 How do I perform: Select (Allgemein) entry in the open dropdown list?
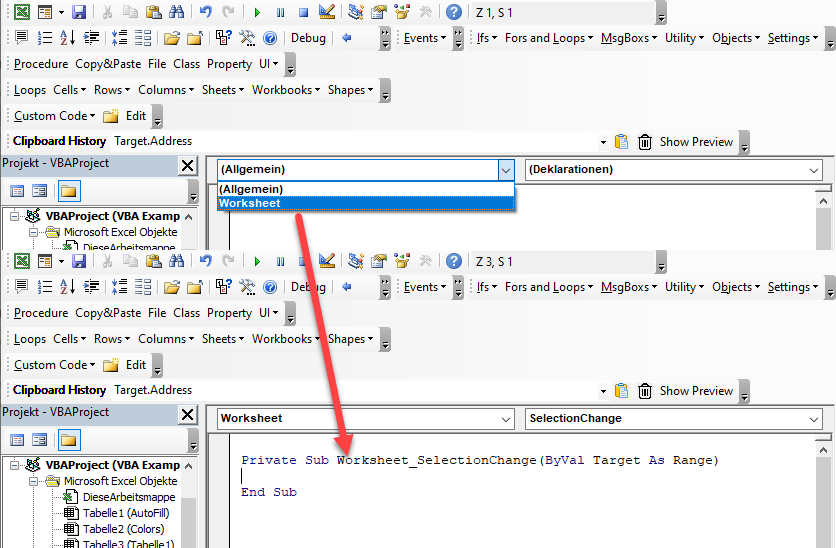point(366,189)
